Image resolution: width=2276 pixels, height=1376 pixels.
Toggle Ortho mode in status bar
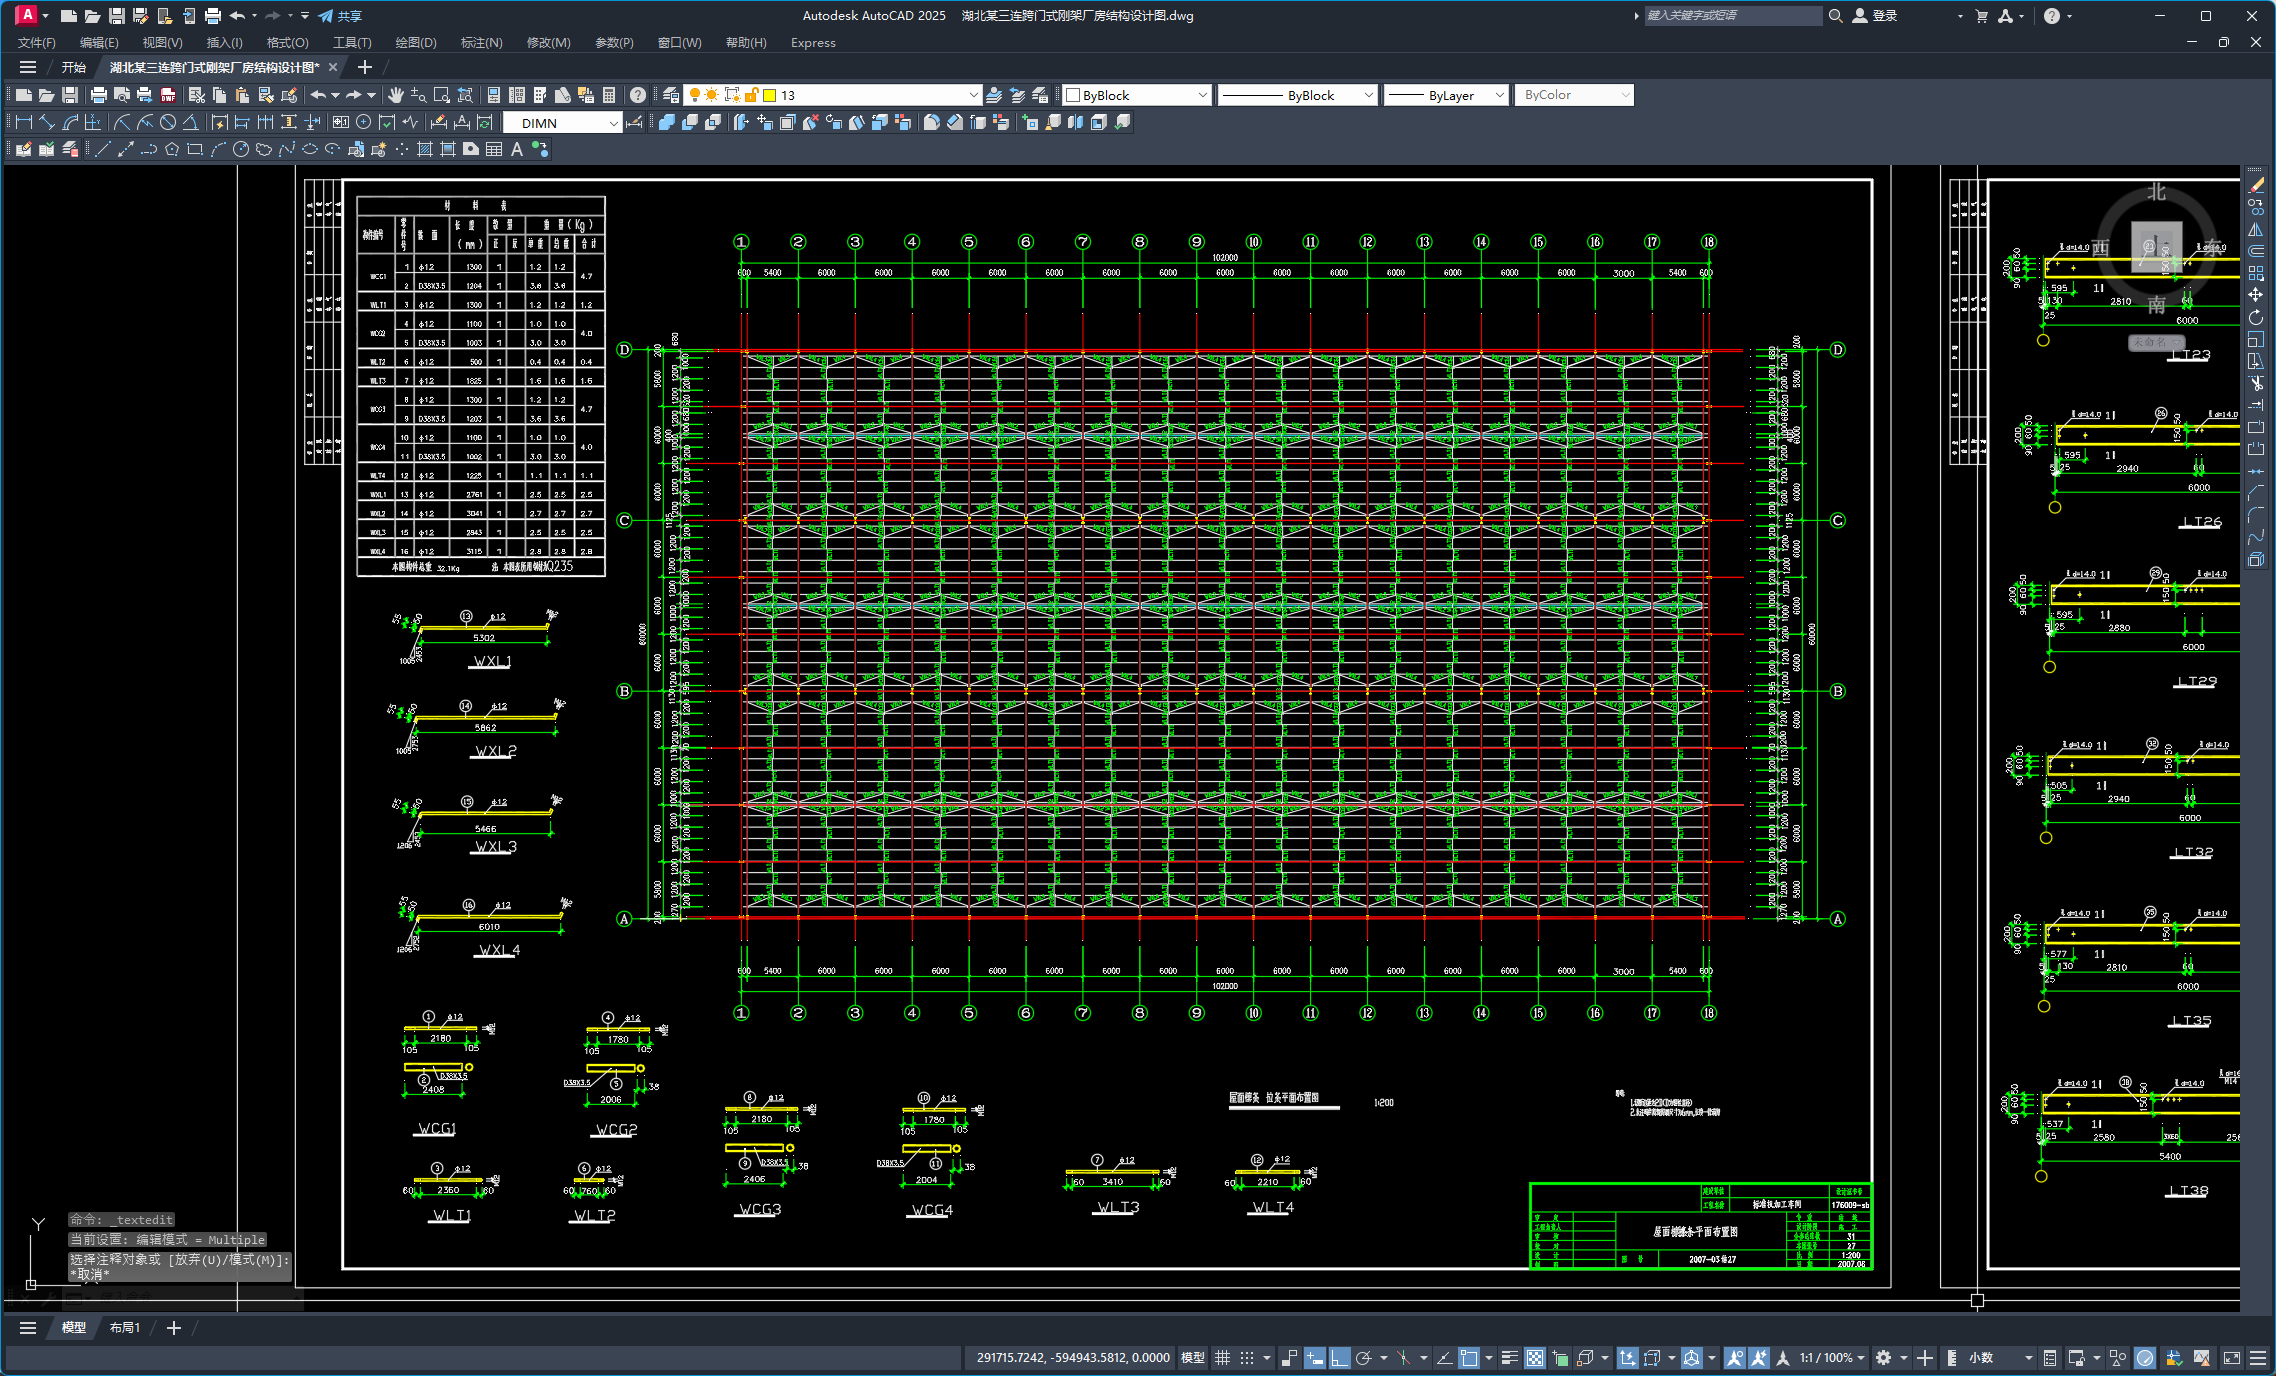point(1339,1357)
